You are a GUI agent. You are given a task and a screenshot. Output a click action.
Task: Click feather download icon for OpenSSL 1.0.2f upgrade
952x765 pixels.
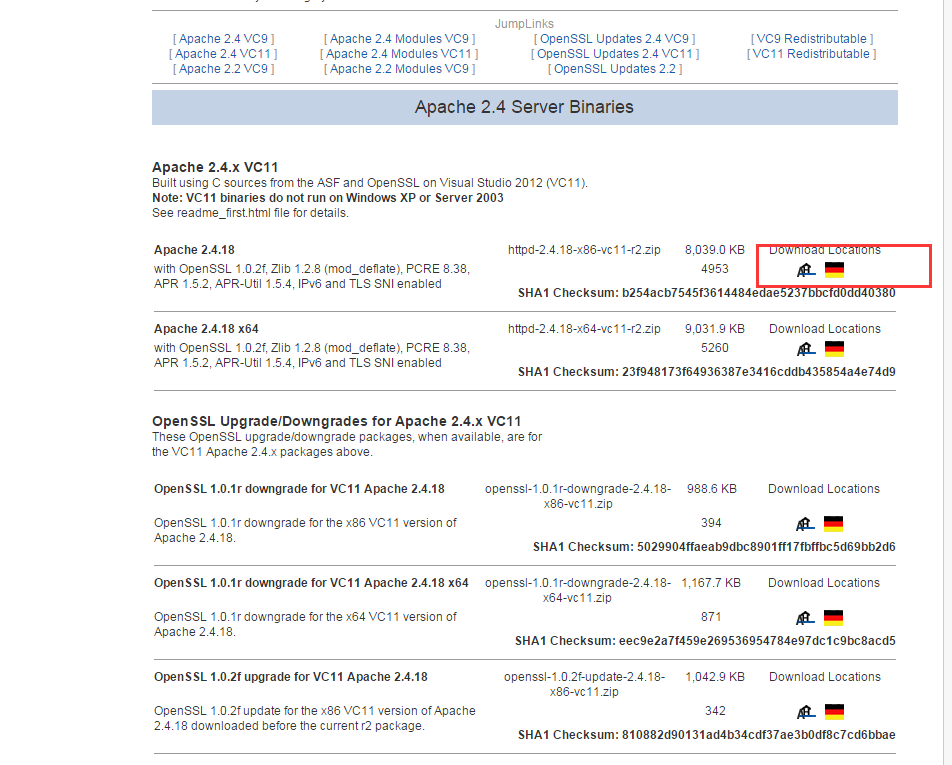pos(806,712)
